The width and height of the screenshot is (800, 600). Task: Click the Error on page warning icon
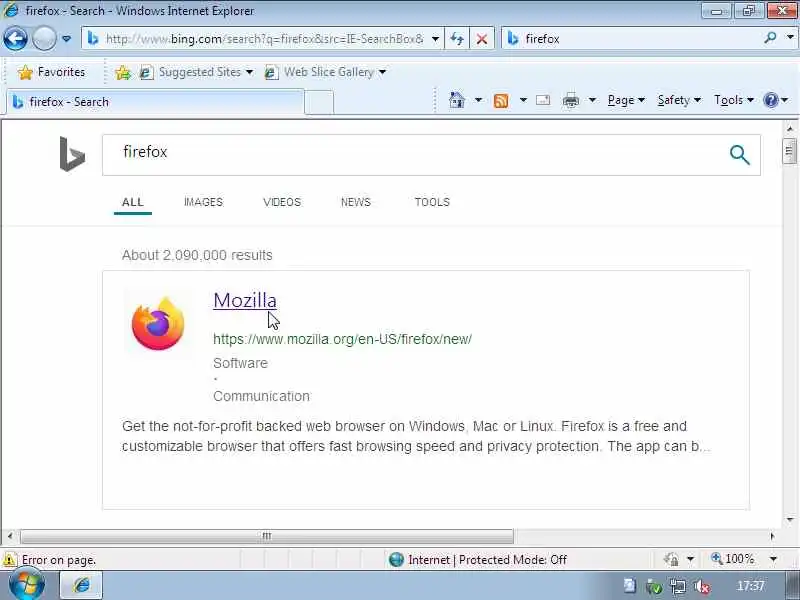[x=9, y=560]
